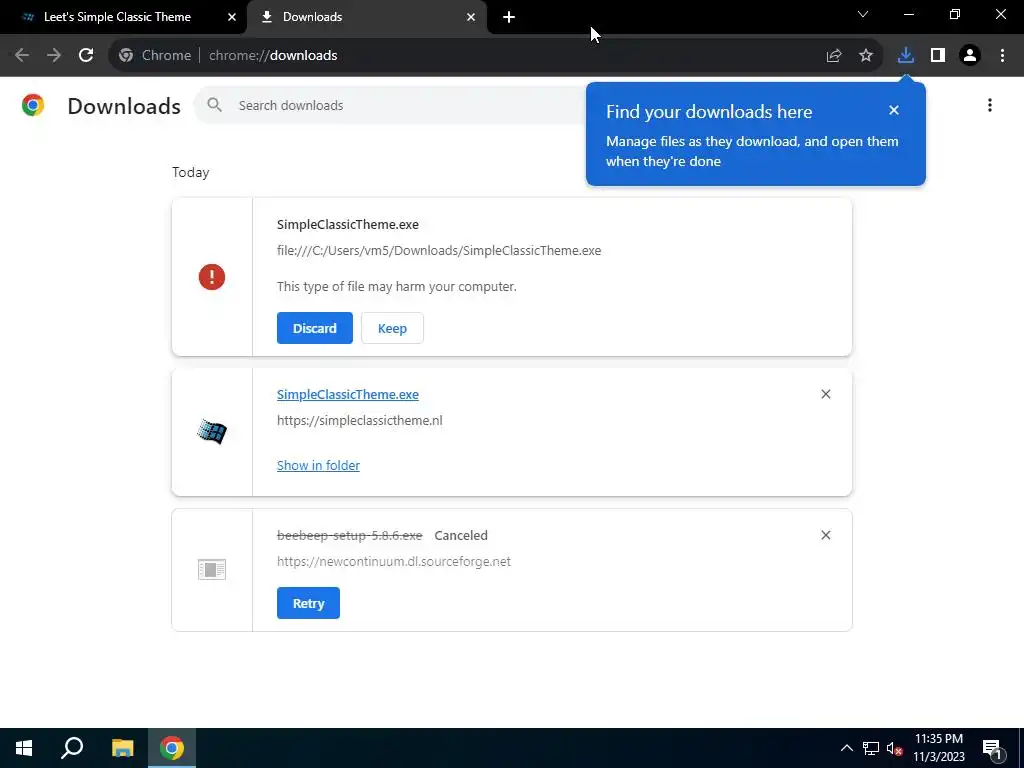
Task: Open the Windows Start menu
Action: point(24,748)
